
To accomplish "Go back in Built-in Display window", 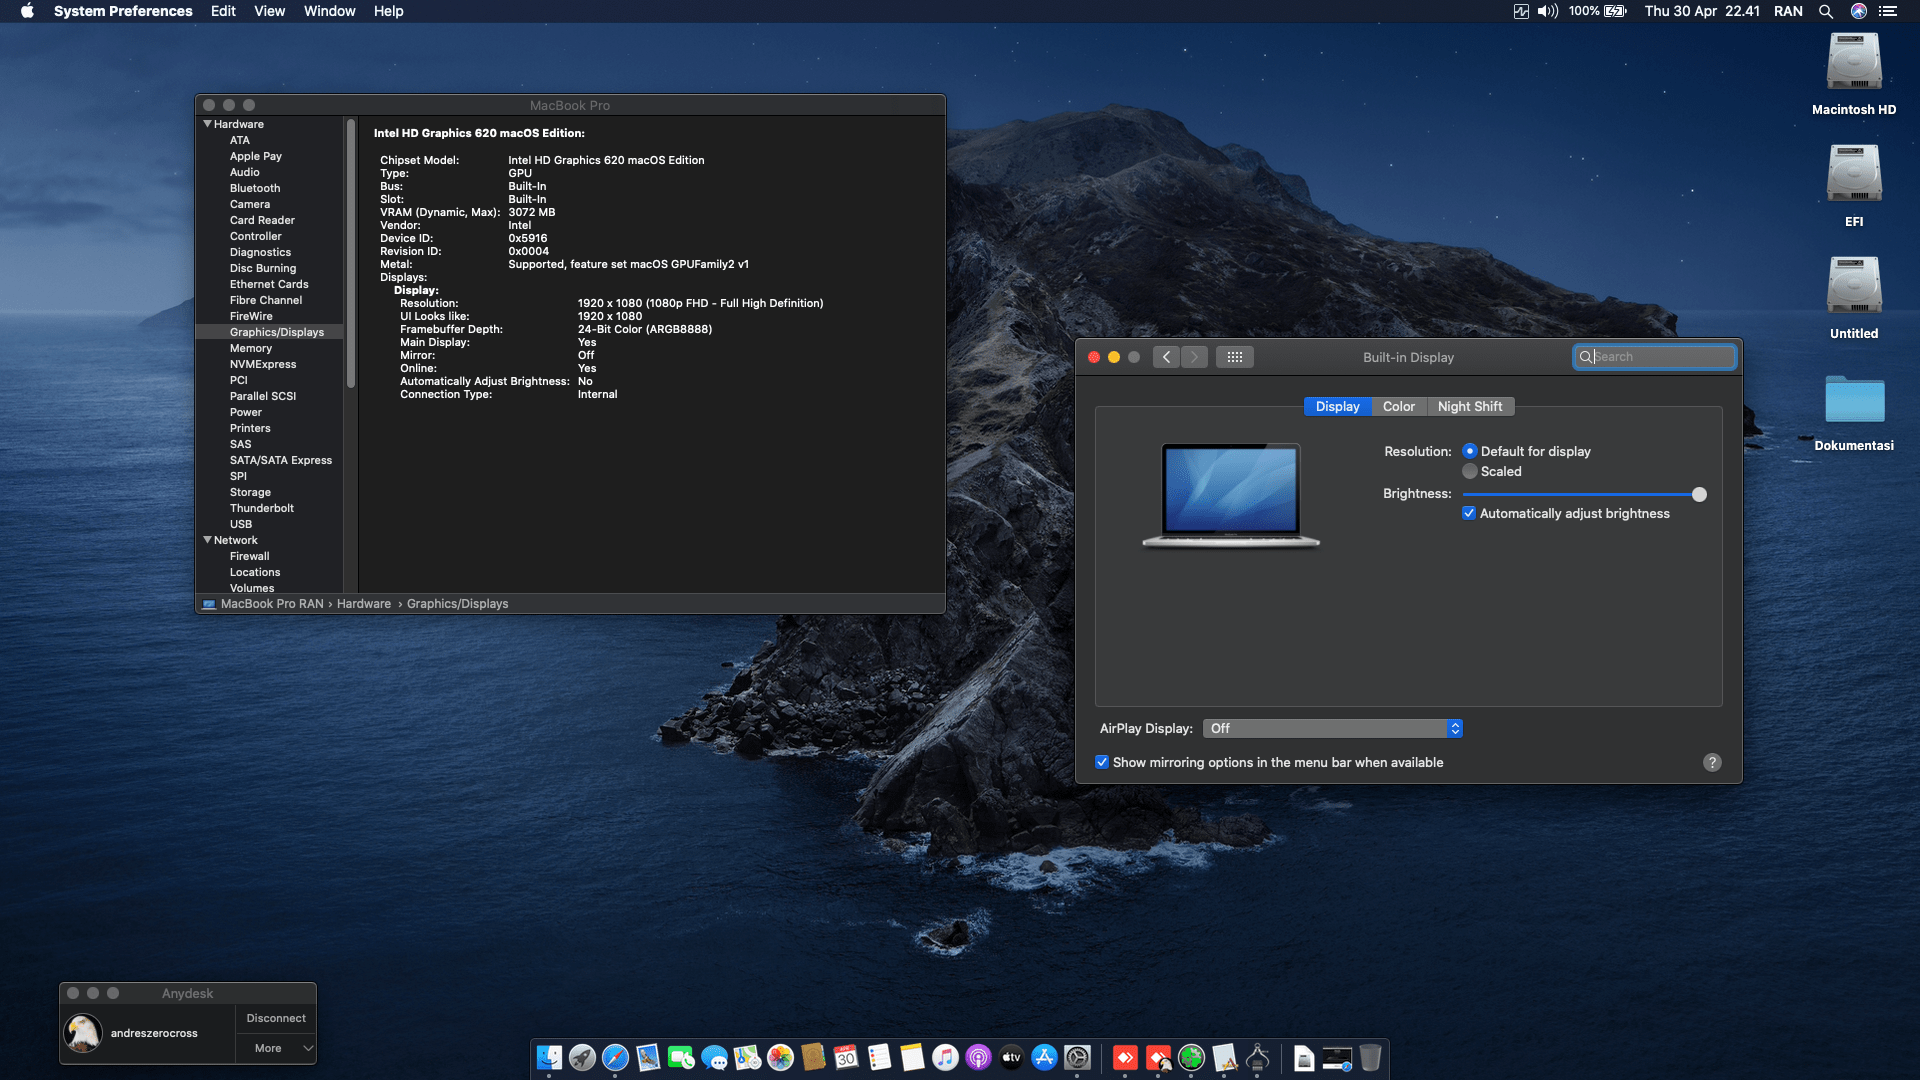I will (1166, 357).
